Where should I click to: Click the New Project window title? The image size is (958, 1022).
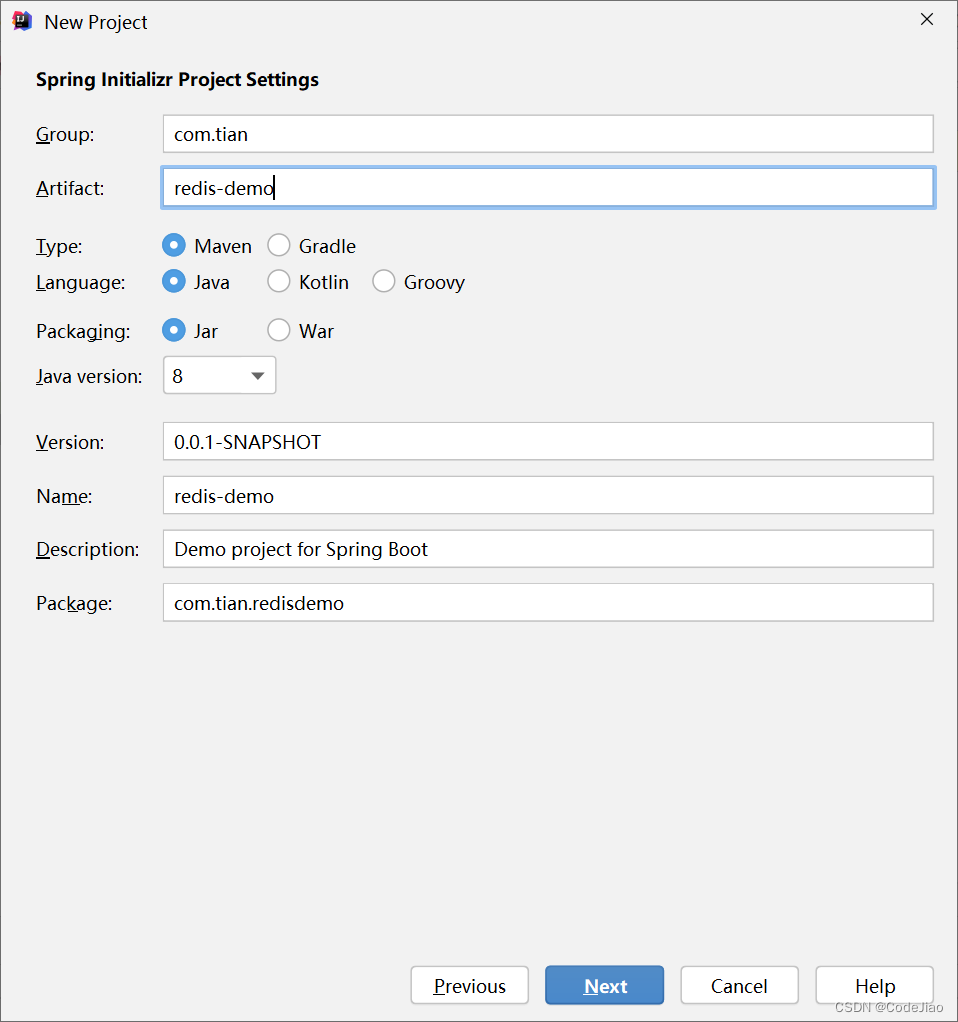(x=96, y=22)
